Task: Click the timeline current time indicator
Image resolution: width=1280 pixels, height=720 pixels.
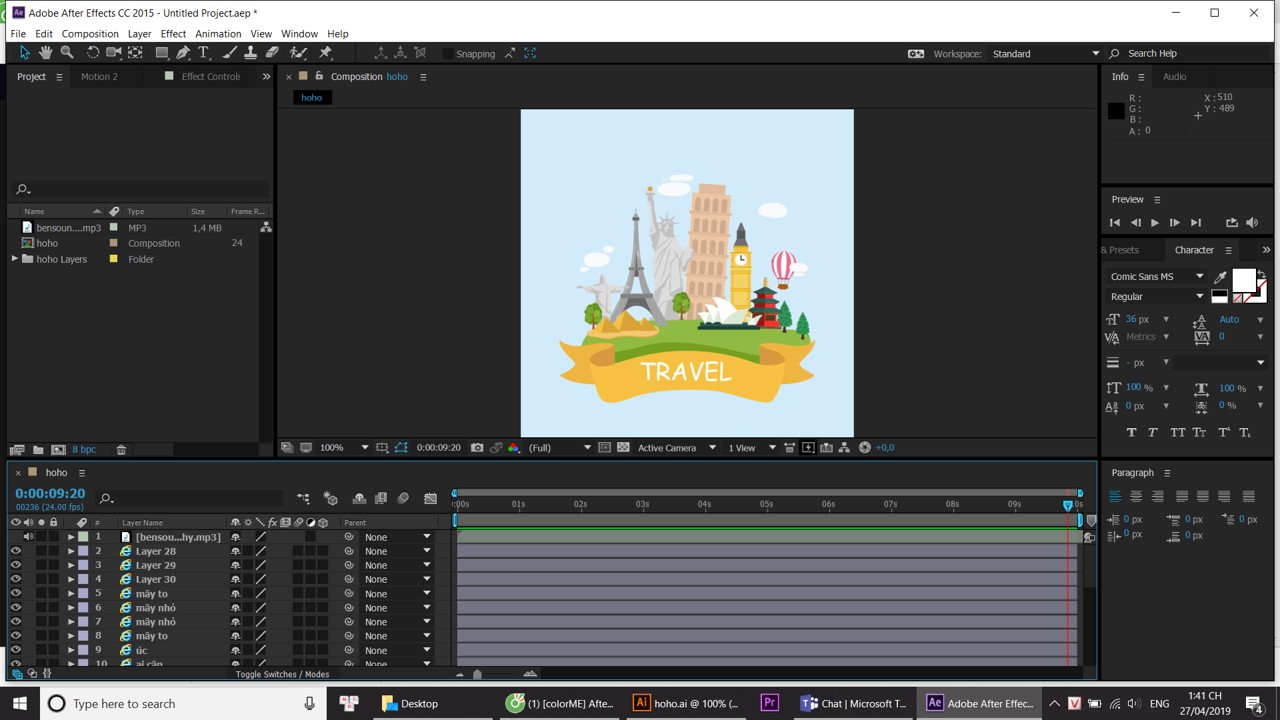Action: coord(1068,506)
